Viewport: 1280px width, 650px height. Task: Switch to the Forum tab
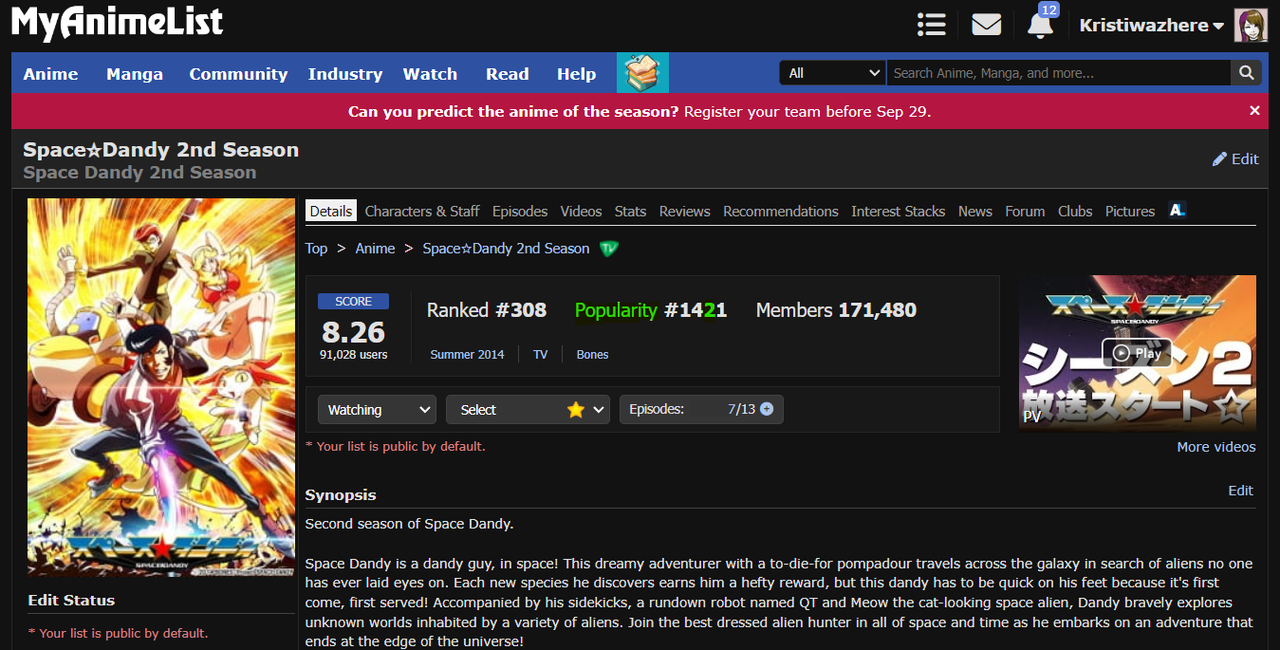[1025, 211]
